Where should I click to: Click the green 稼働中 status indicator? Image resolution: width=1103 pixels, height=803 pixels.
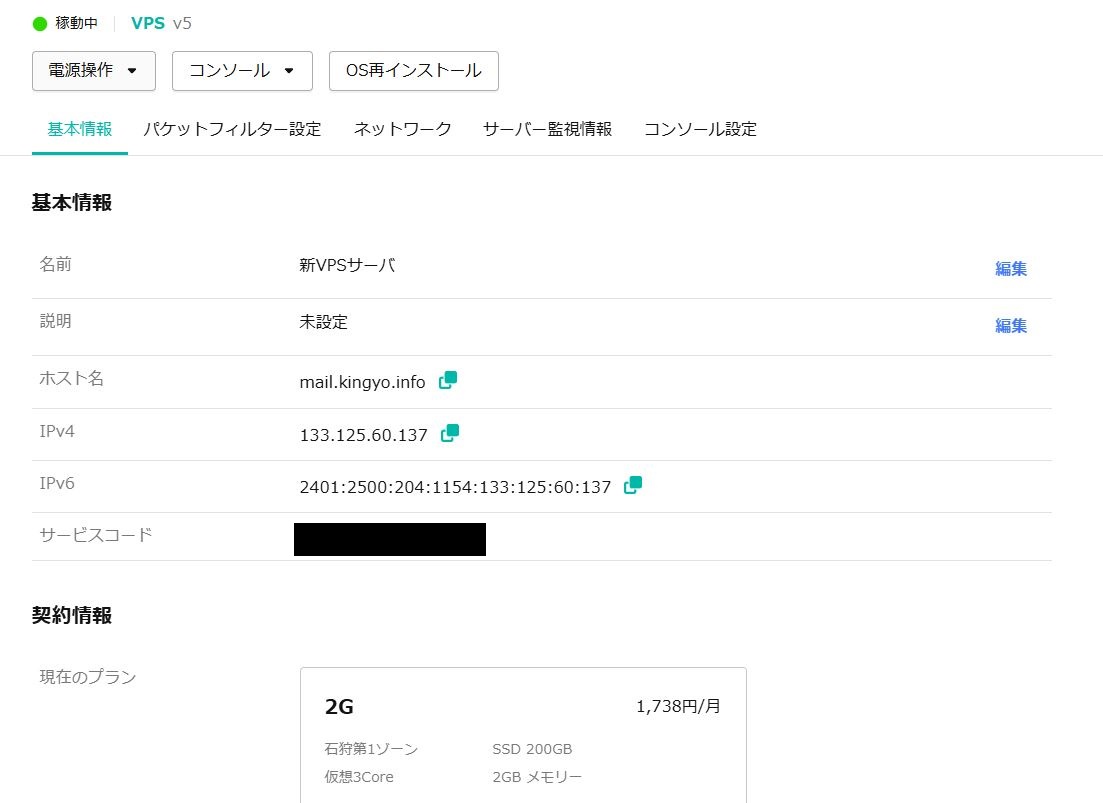(x=40, y=22)
